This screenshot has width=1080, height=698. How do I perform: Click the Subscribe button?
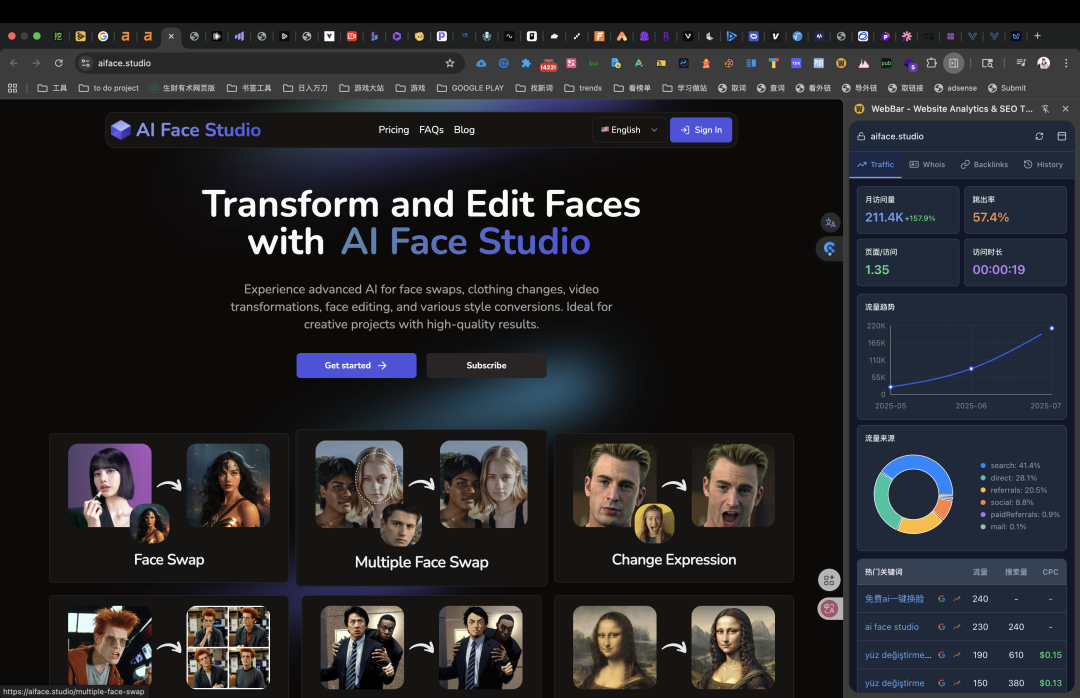[486, 365]
